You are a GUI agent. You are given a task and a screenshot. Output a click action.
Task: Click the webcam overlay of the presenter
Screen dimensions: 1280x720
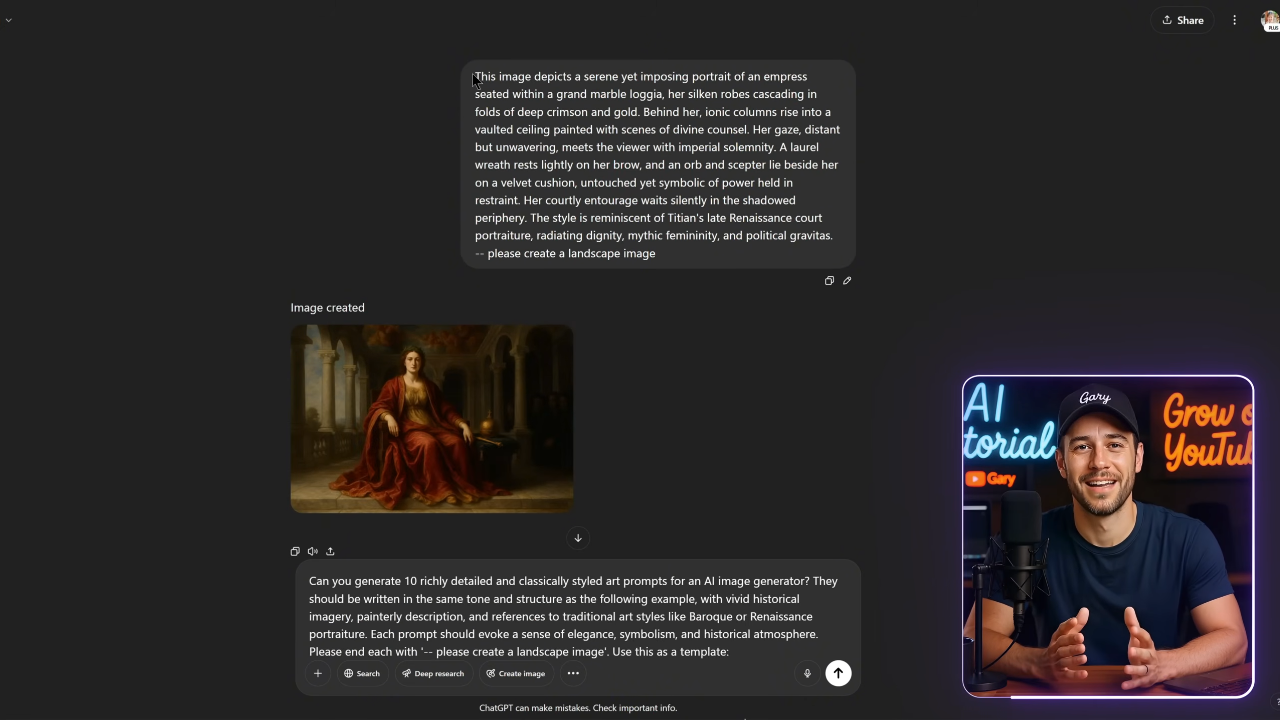[1108, 537]
